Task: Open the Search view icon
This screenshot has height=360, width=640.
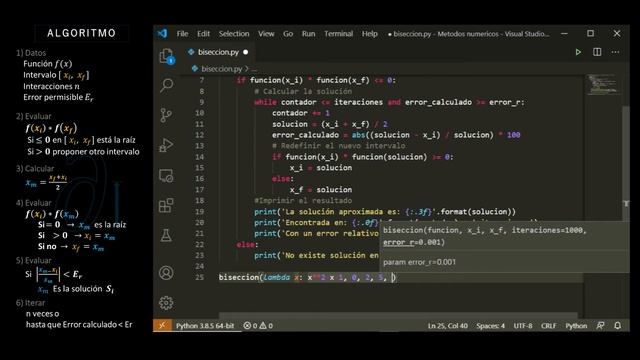Action: point(167,85)
